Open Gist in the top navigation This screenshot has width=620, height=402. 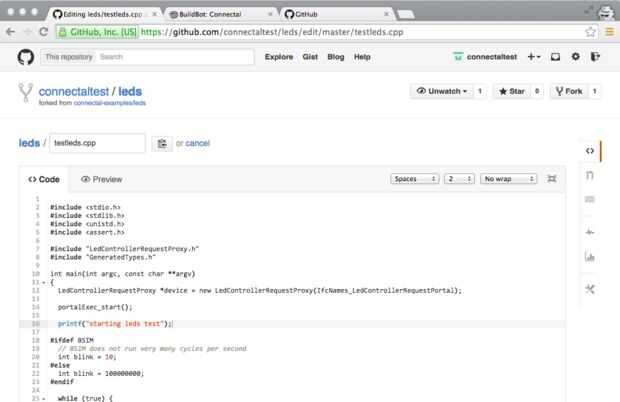[310, 57]
